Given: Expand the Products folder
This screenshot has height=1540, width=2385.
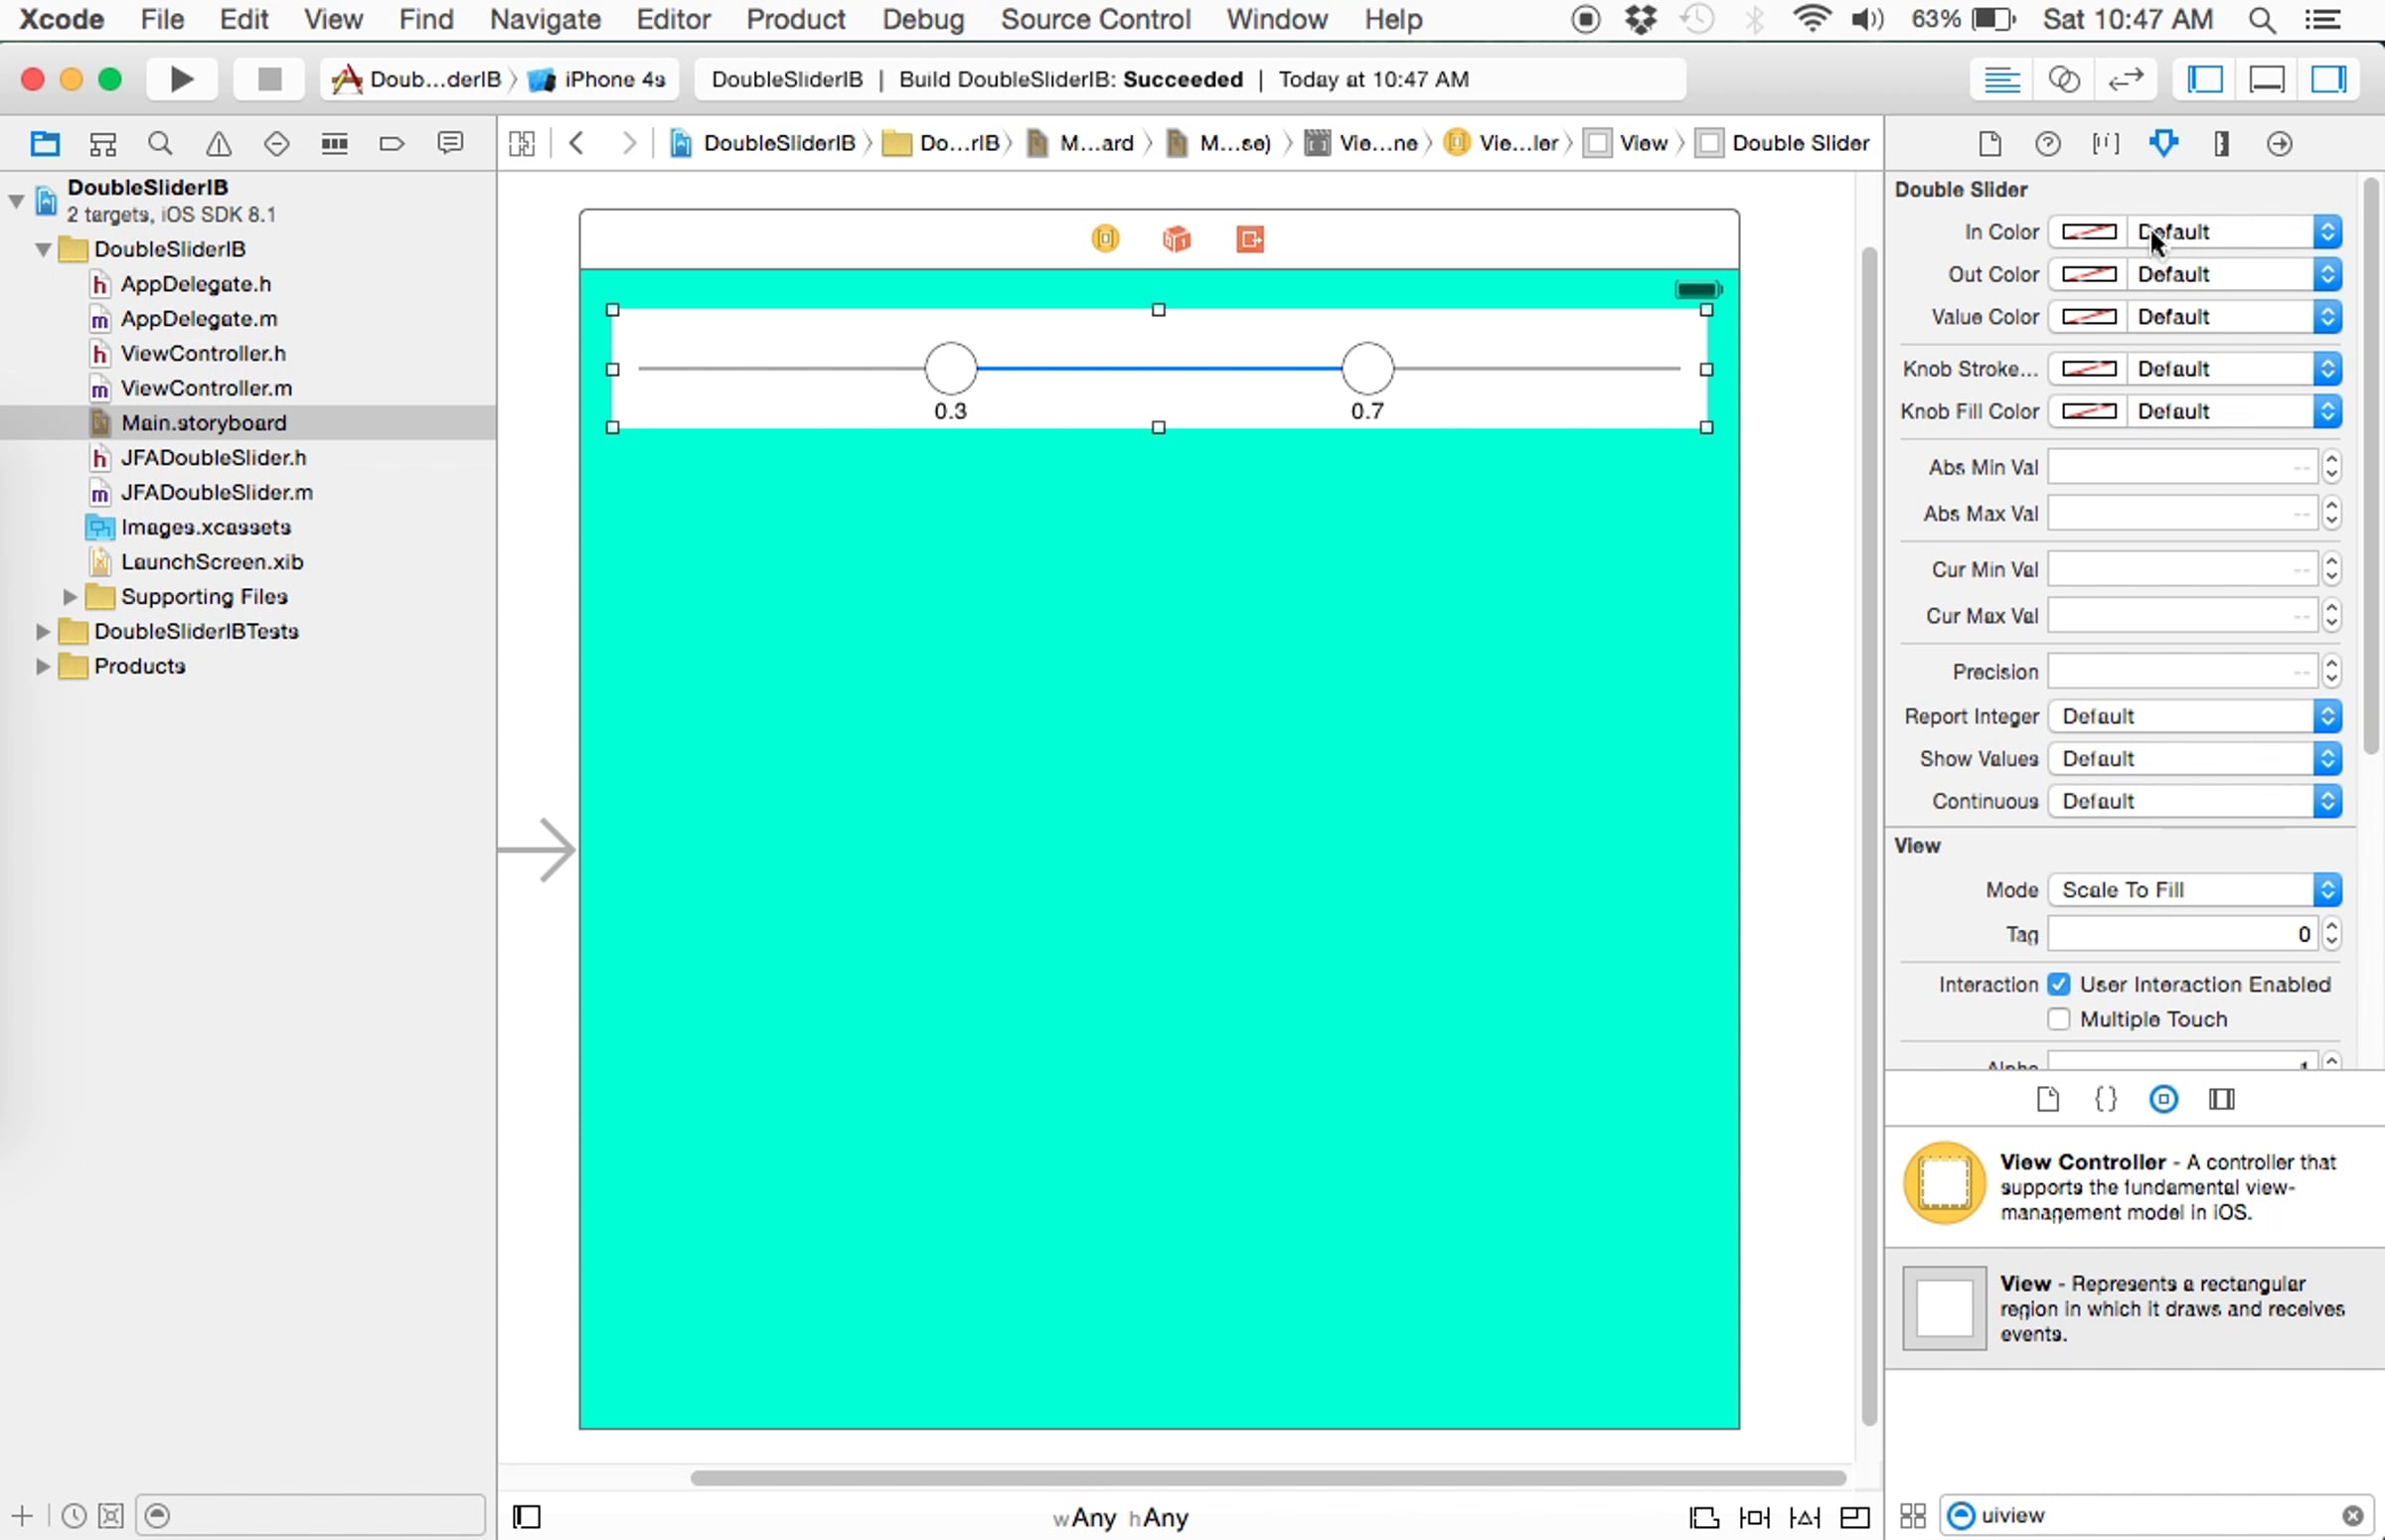Looking at the screenshot, I should coord(43,667).
